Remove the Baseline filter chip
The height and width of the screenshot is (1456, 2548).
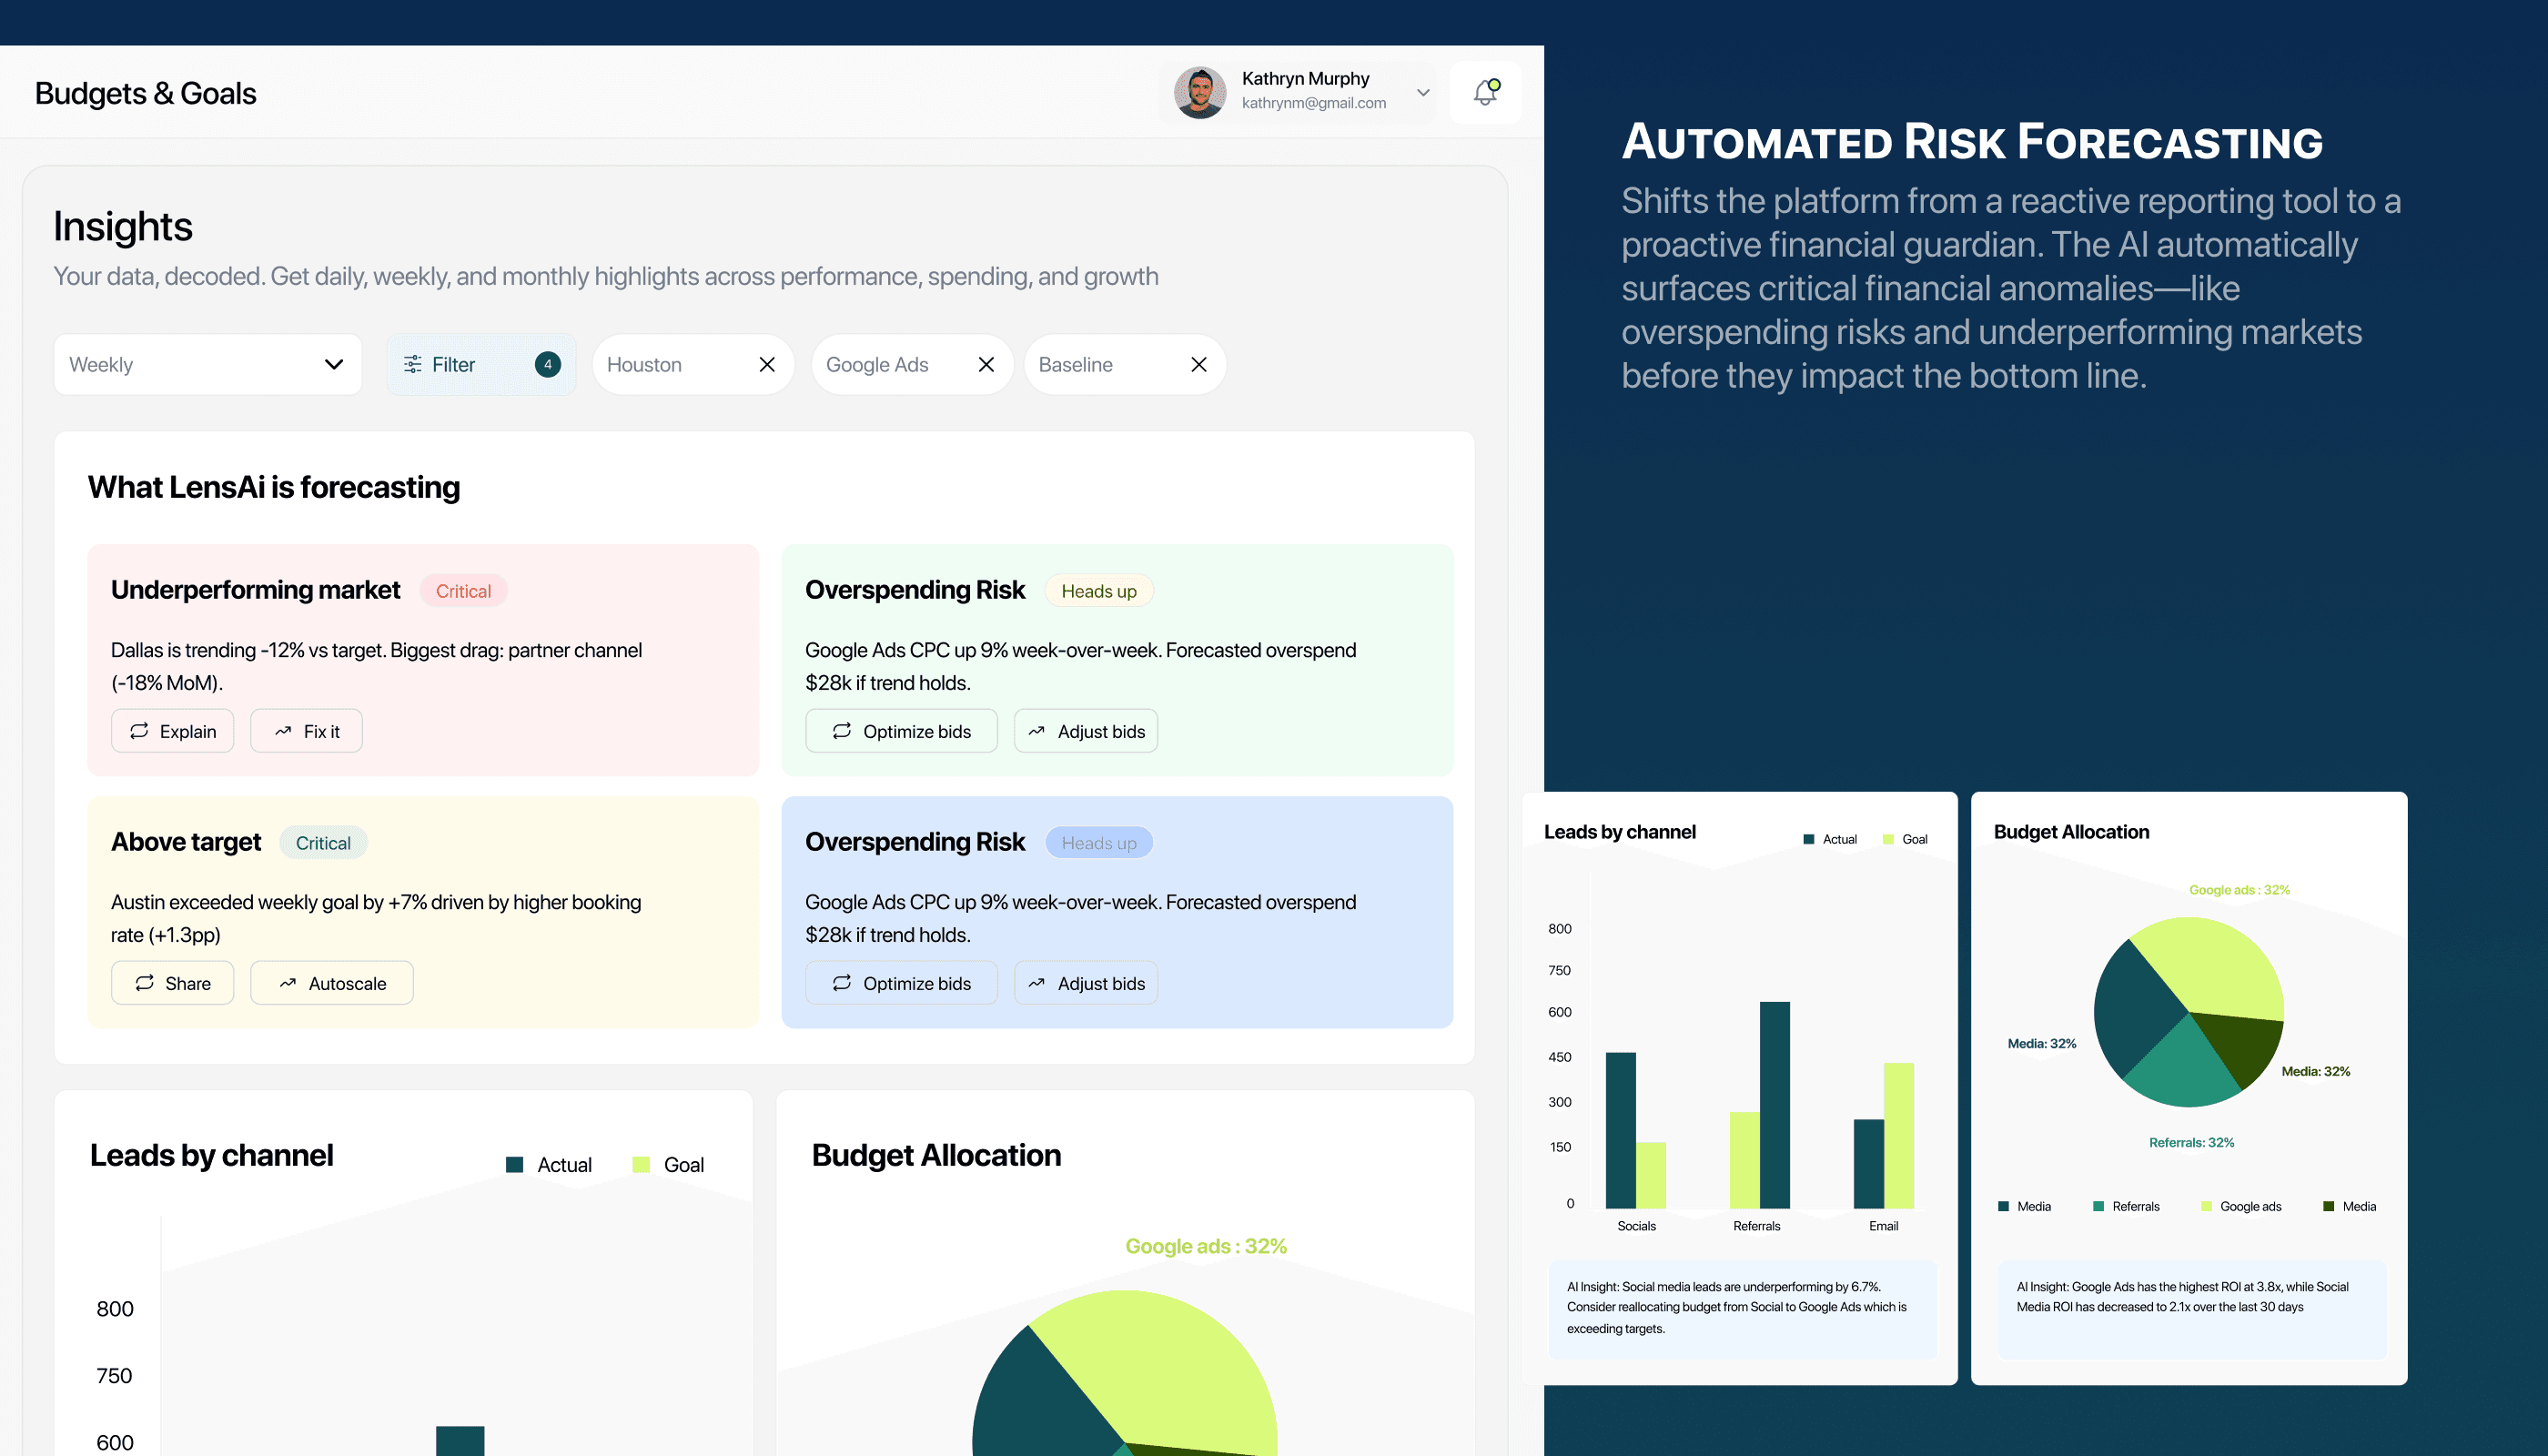coord(1199,365)
